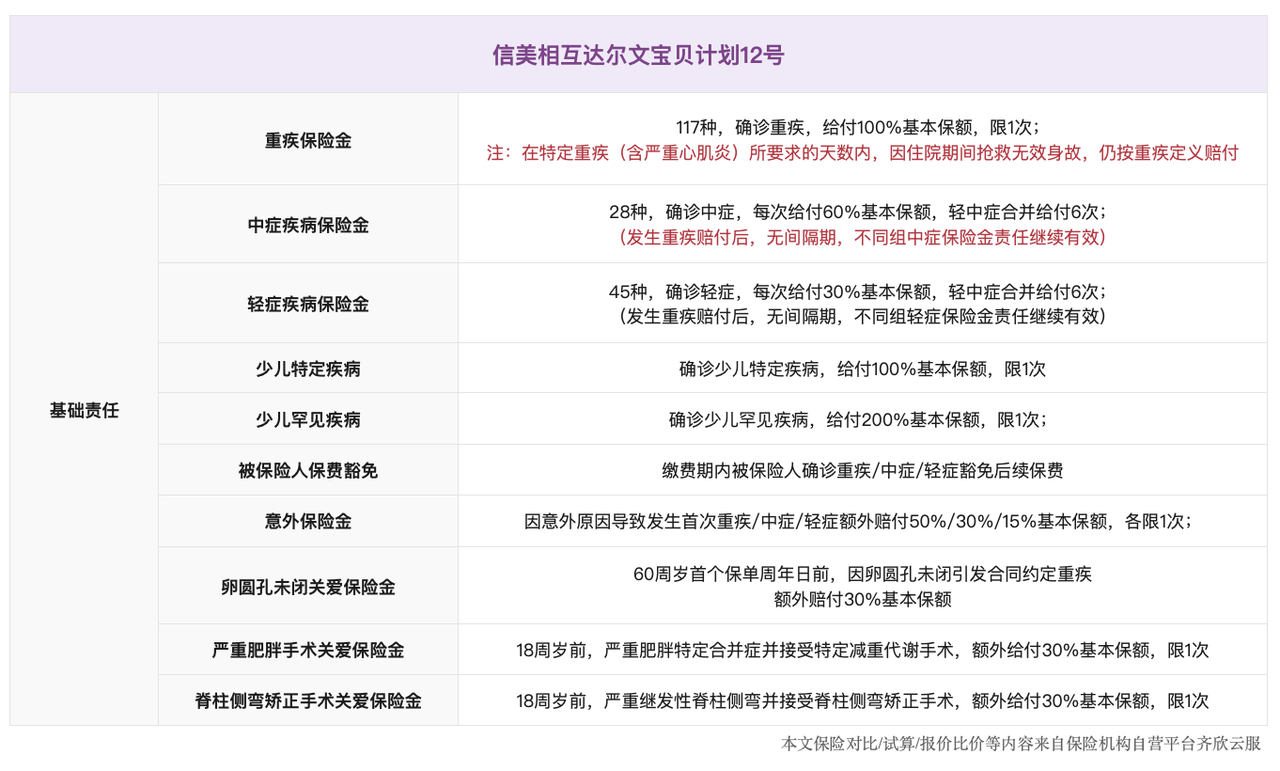
Task: Select the 轻症疾病保险金 row label
Action: [308, 304]
